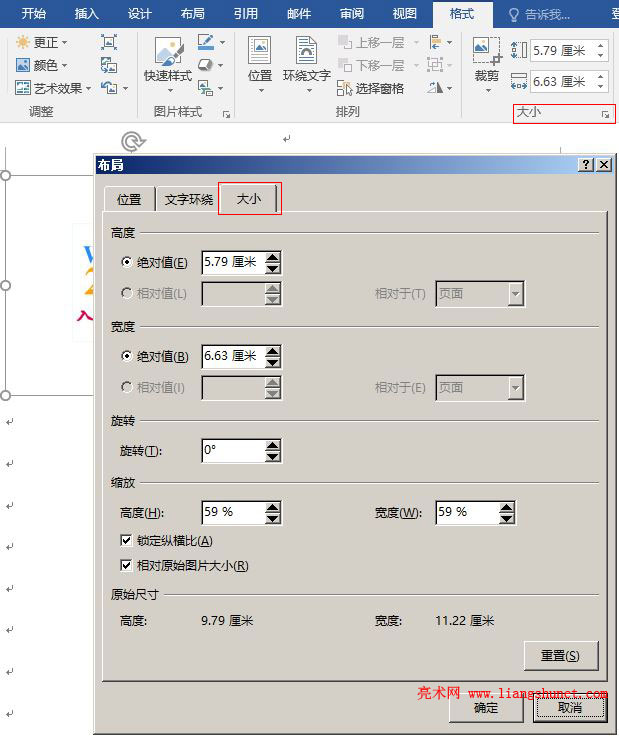619x738 pixels.
Task: Click the Change Picture icon in 调整
Action: (x=109, y=65)
